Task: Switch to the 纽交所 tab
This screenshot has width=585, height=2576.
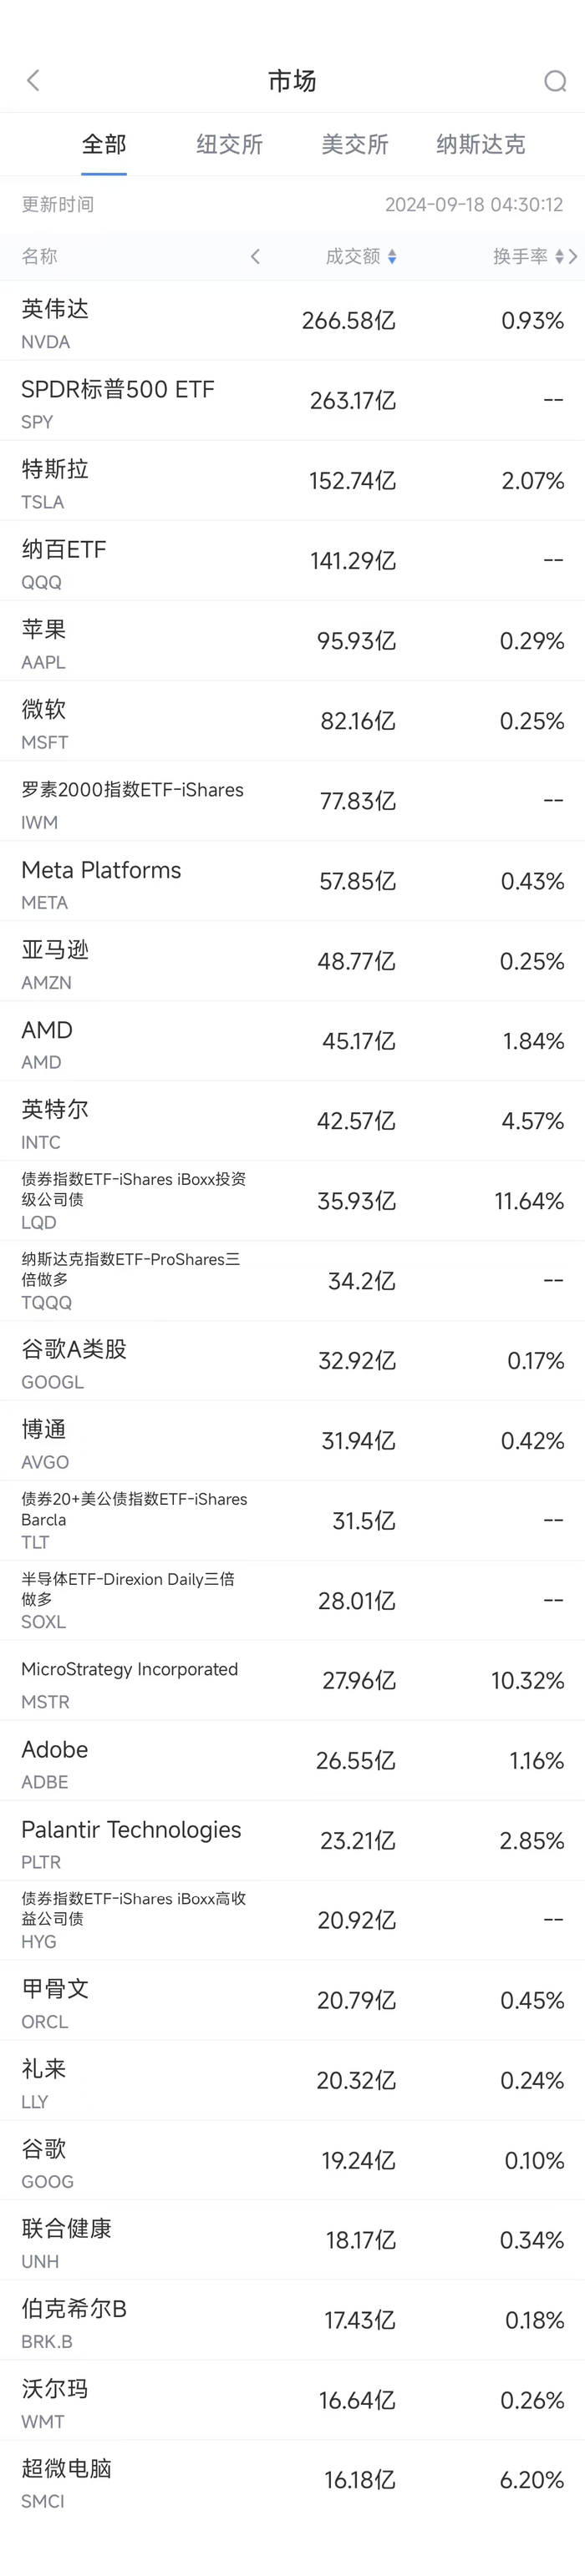Action: (229, 145)
